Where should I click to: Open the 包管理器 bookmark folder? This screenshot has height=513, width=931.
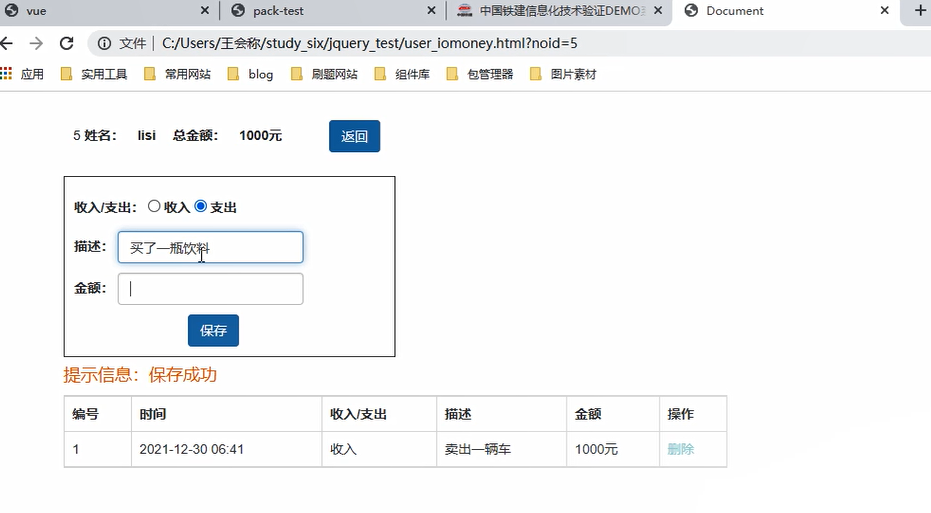pyautogui.click(x=480, y=74)
